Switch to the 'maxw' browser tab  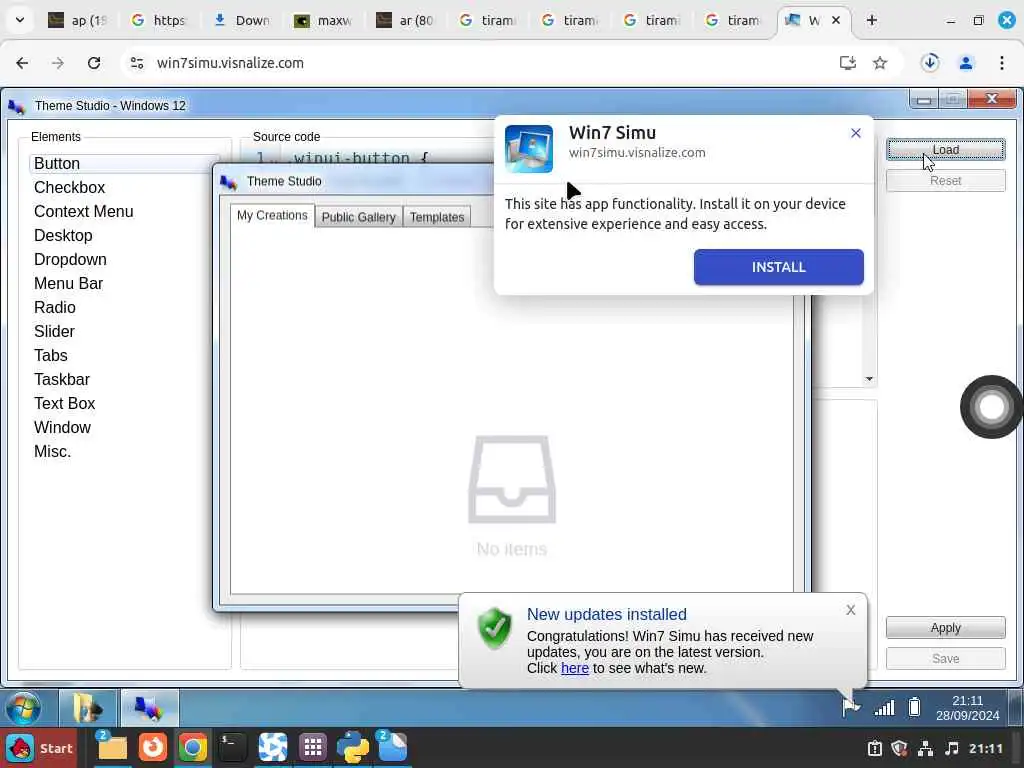[325, 20]
